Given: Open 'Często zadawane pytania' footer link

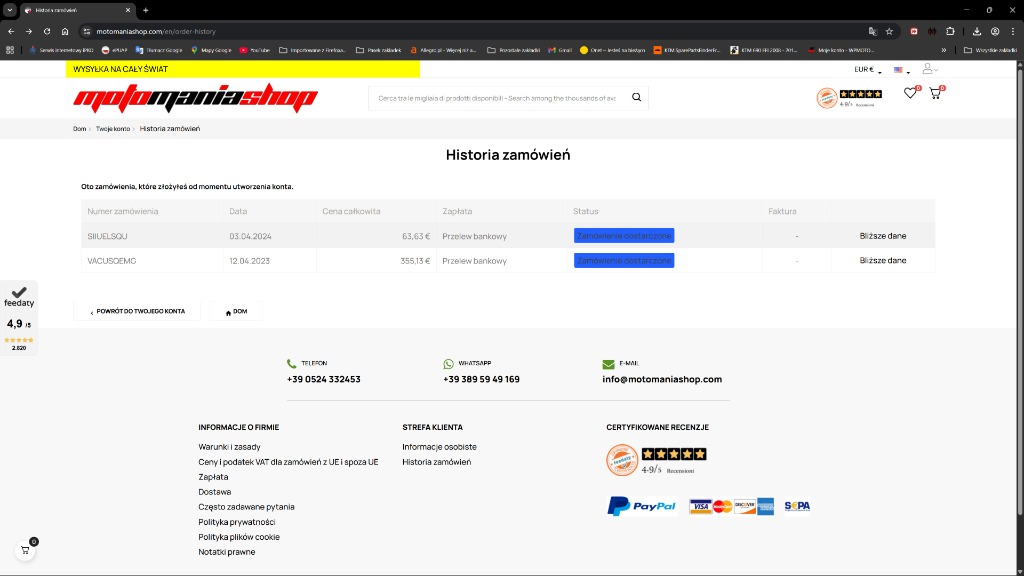Looking at the screenshot, I should coord(246,507).
